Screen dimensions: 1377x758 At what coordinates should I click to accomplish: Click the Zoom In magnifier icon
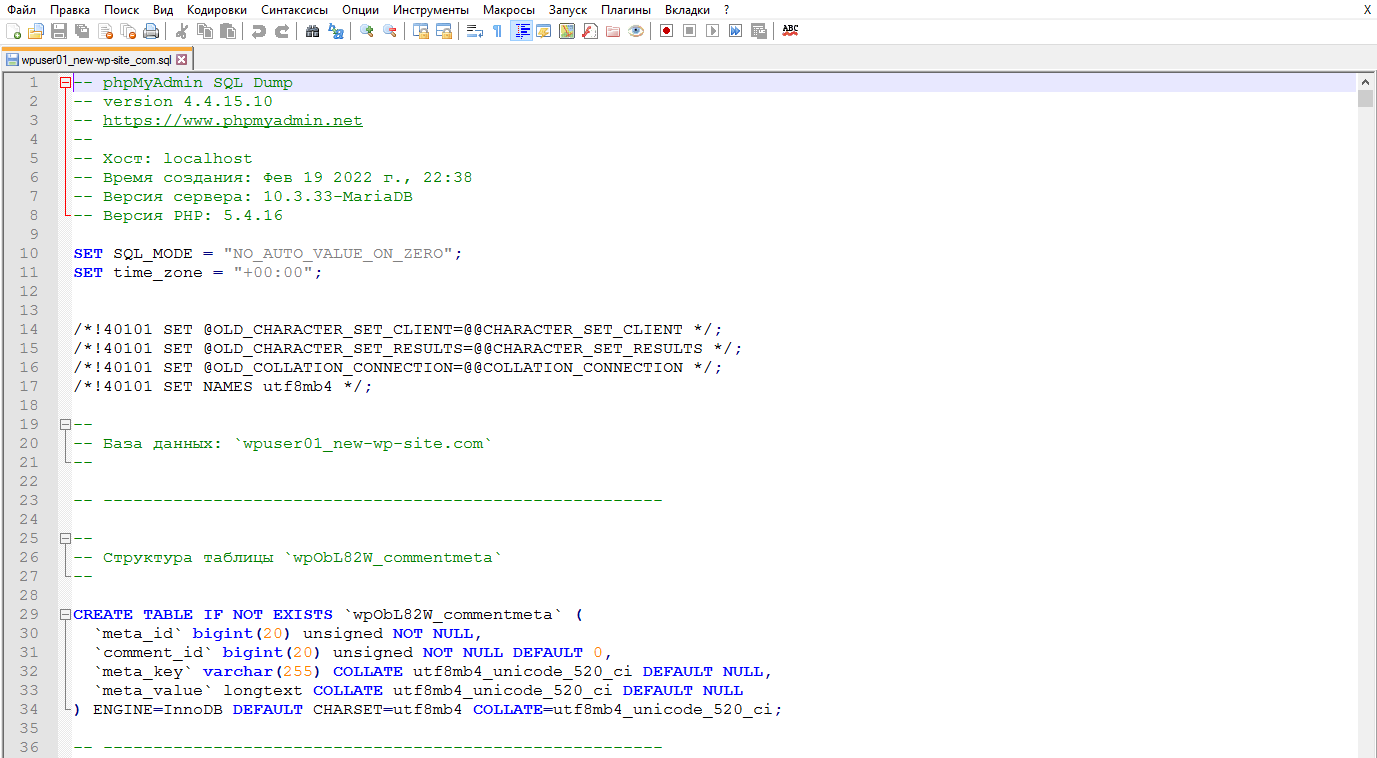(x=367, y=31)
